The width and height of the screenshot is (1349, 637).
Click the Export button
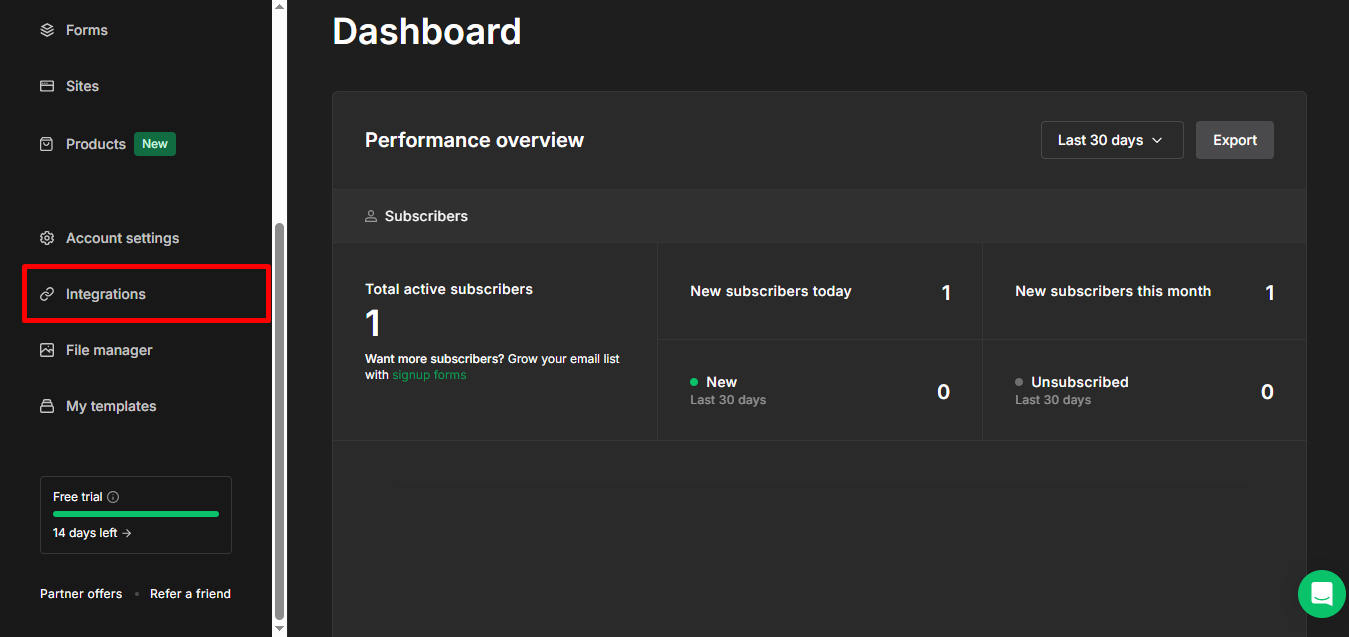(x=1234, y=140)
